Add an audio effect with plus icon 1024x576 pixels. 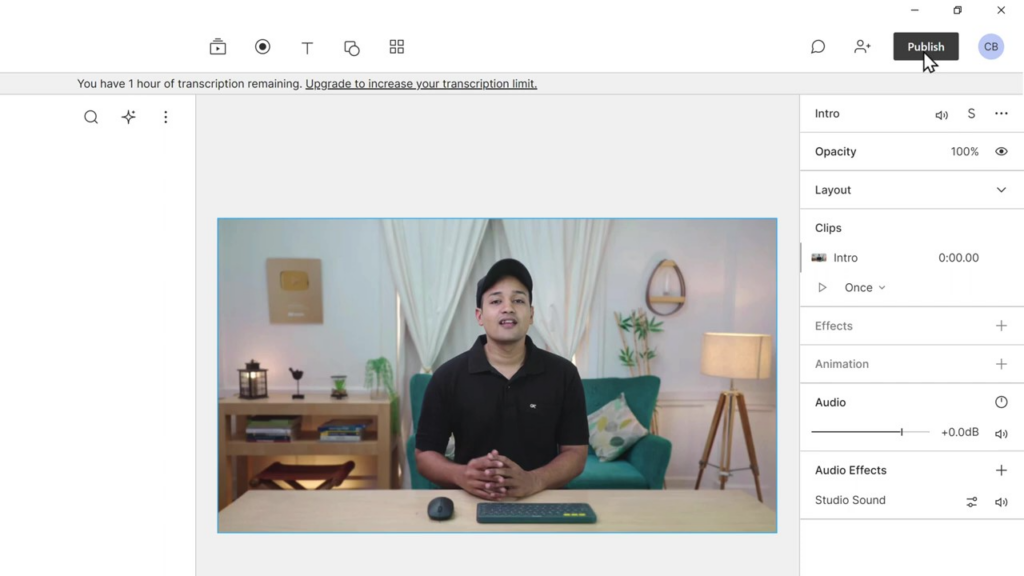click(x=1001, y=470)
